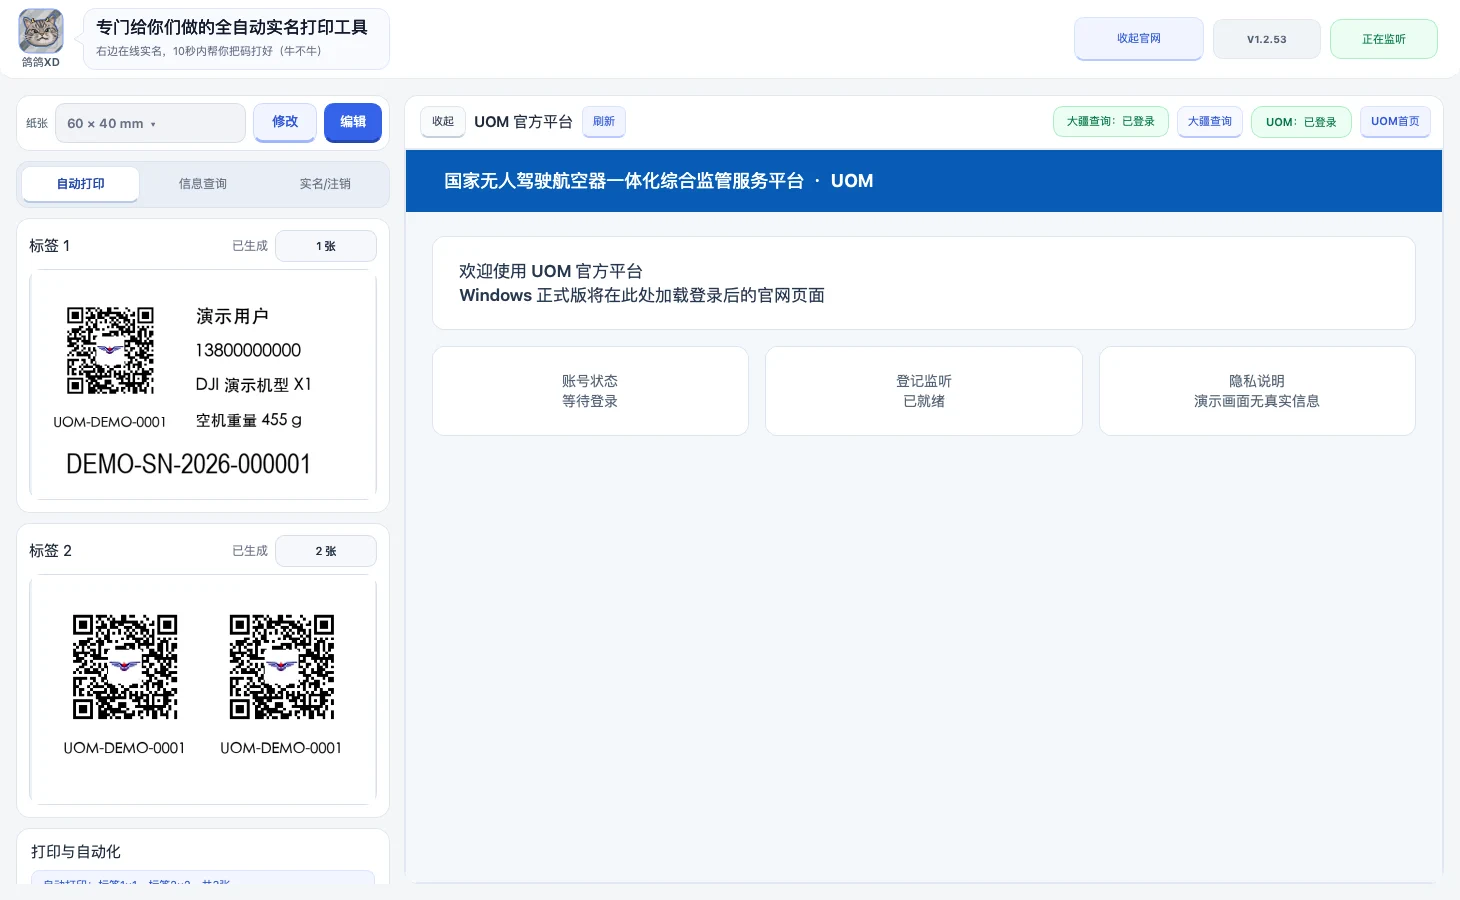Click the app title 专门给你们做的全自动实名打印工具
1460x900 pixels.
pyautogui.click(x=232, y=27)
